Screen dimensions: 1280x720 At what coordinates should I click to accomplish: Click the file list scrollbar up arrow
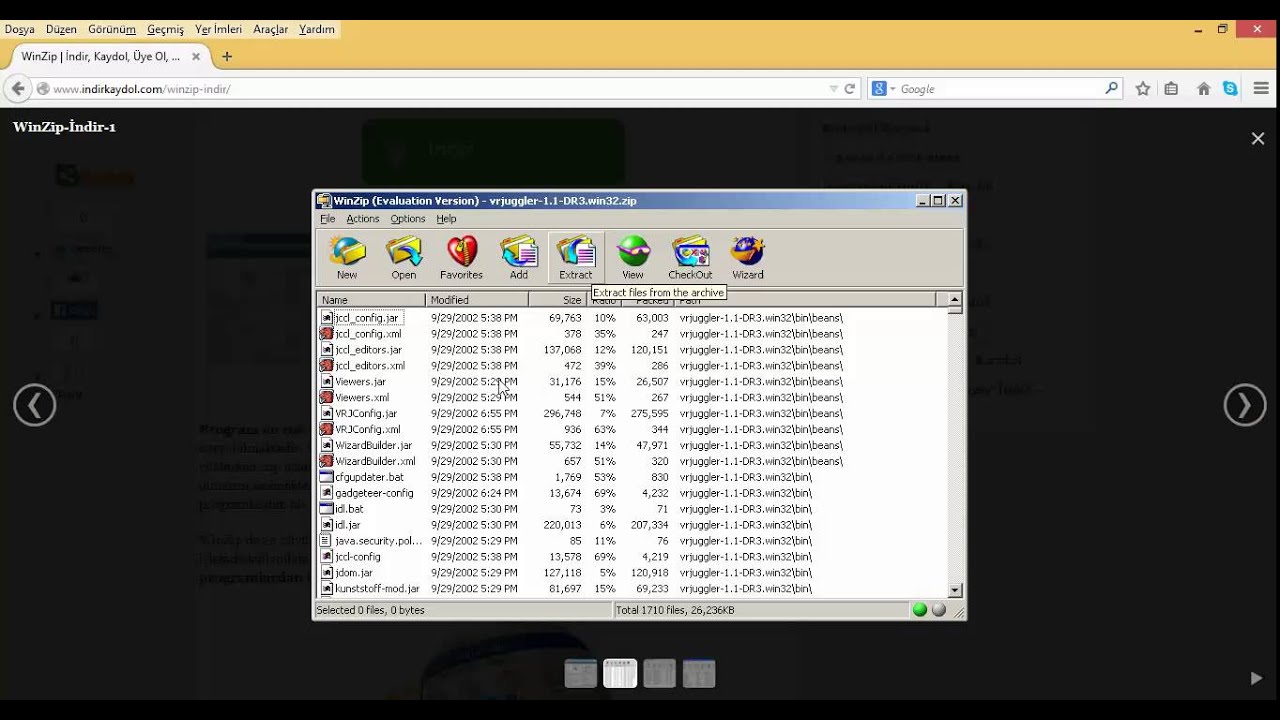(x=955, y=299)
